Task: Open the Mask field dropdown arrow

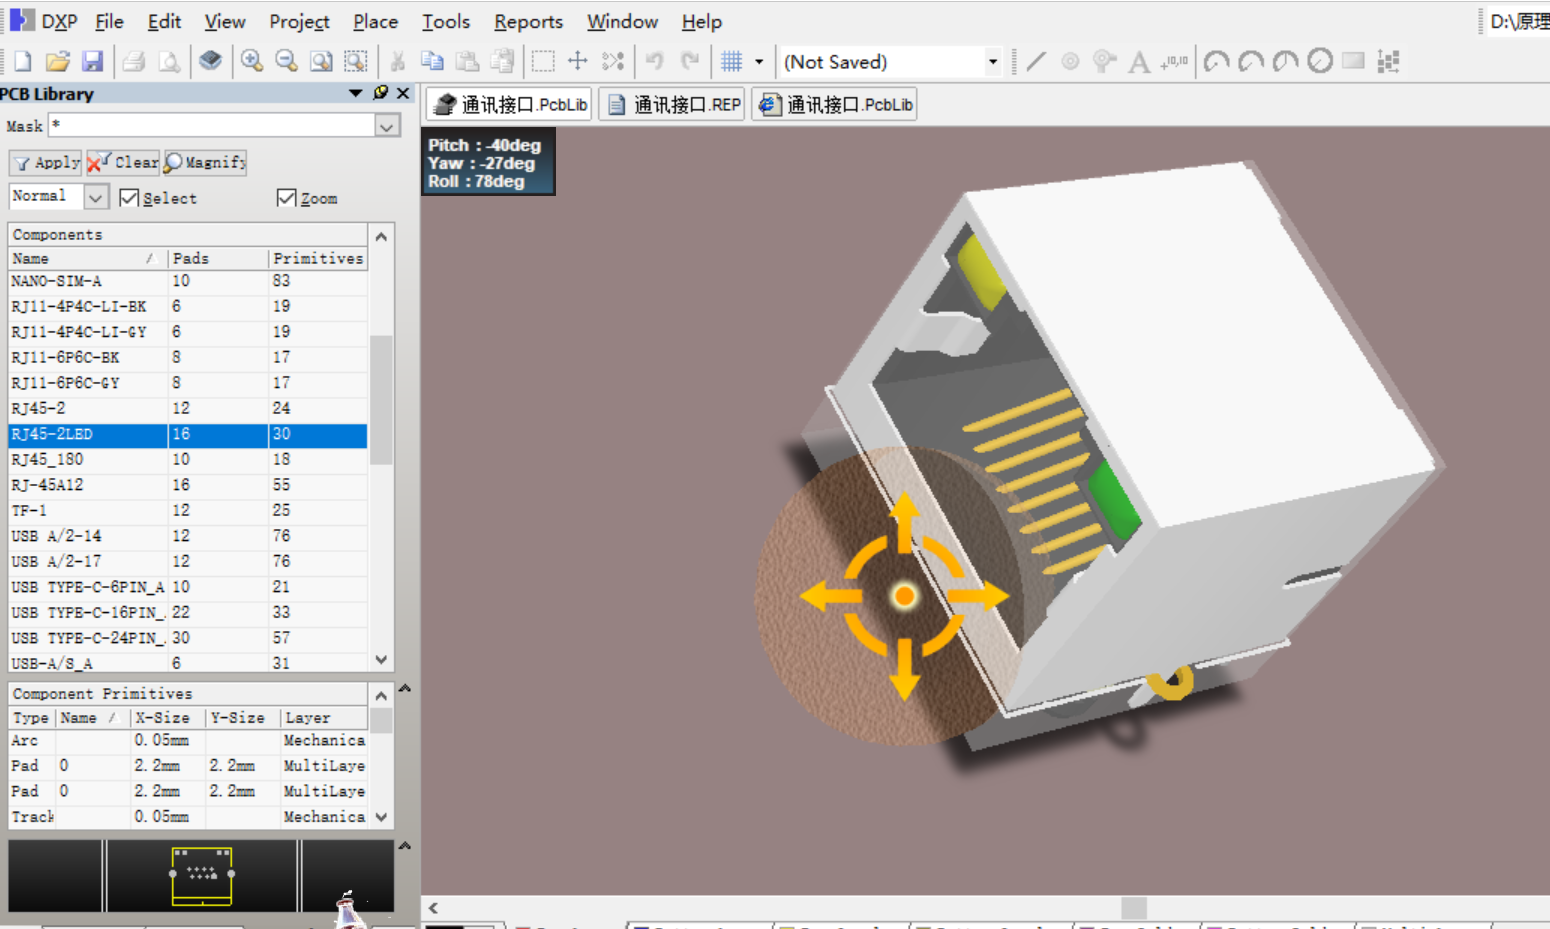Action: pos(387,126)
